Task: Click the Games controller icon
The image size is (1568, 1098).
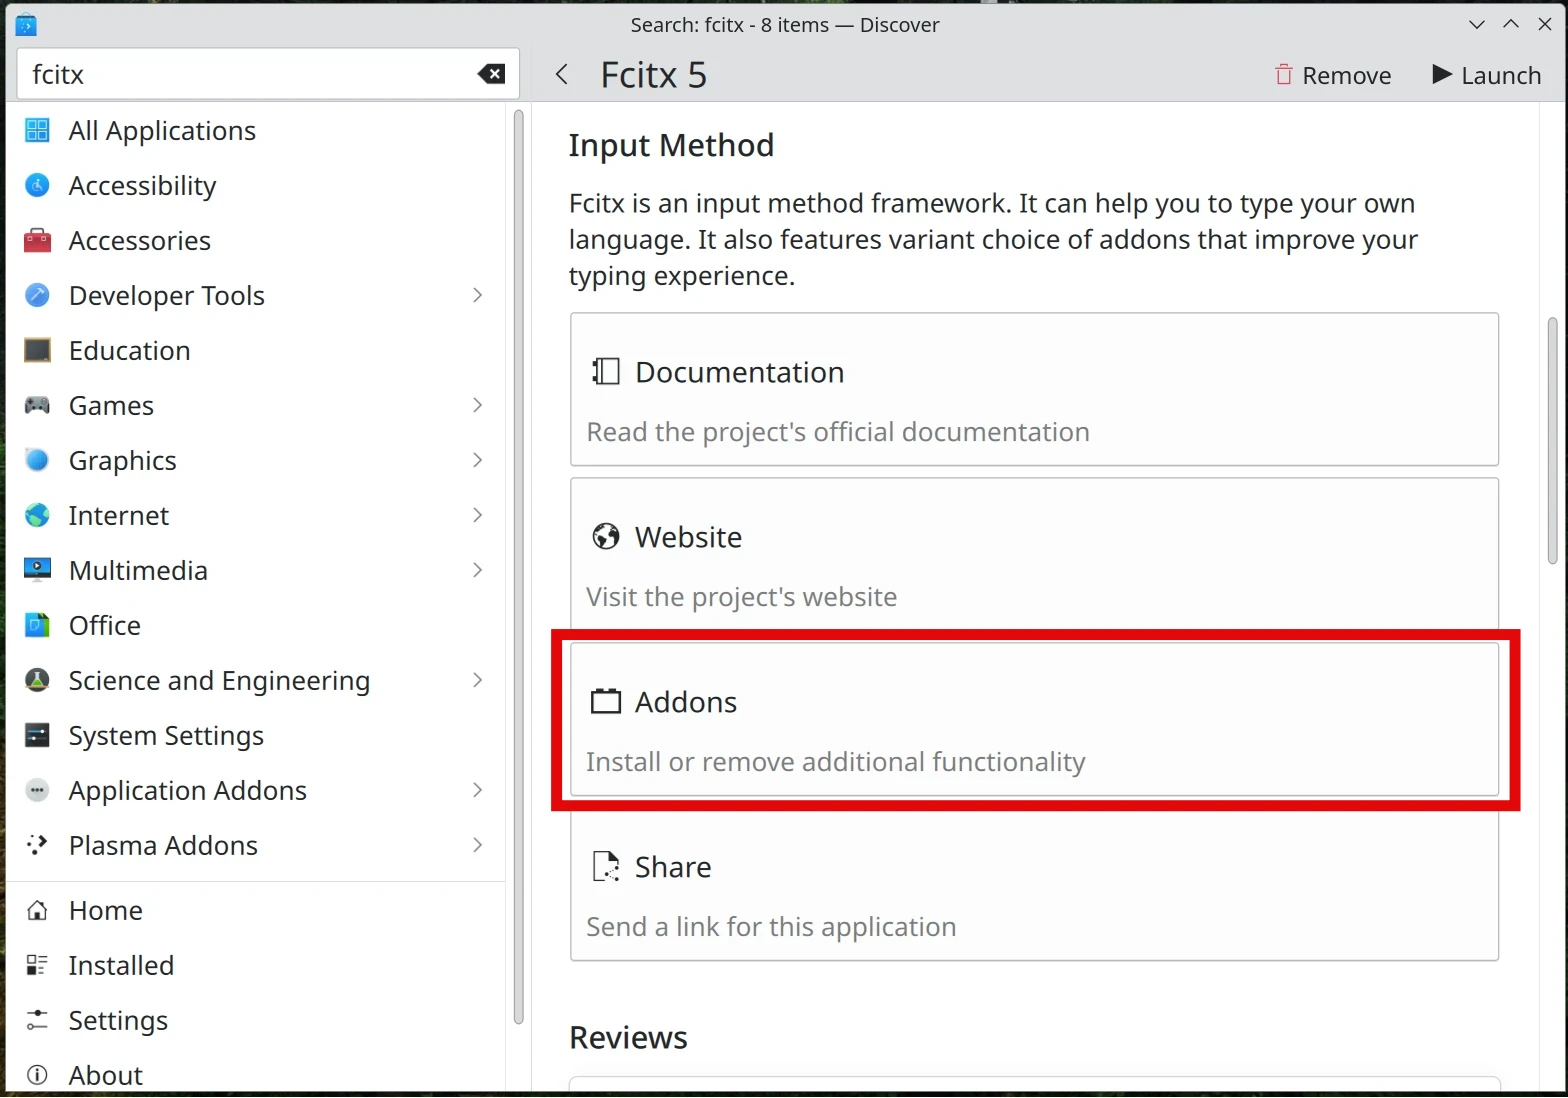Action: click(x=37, y=405)
